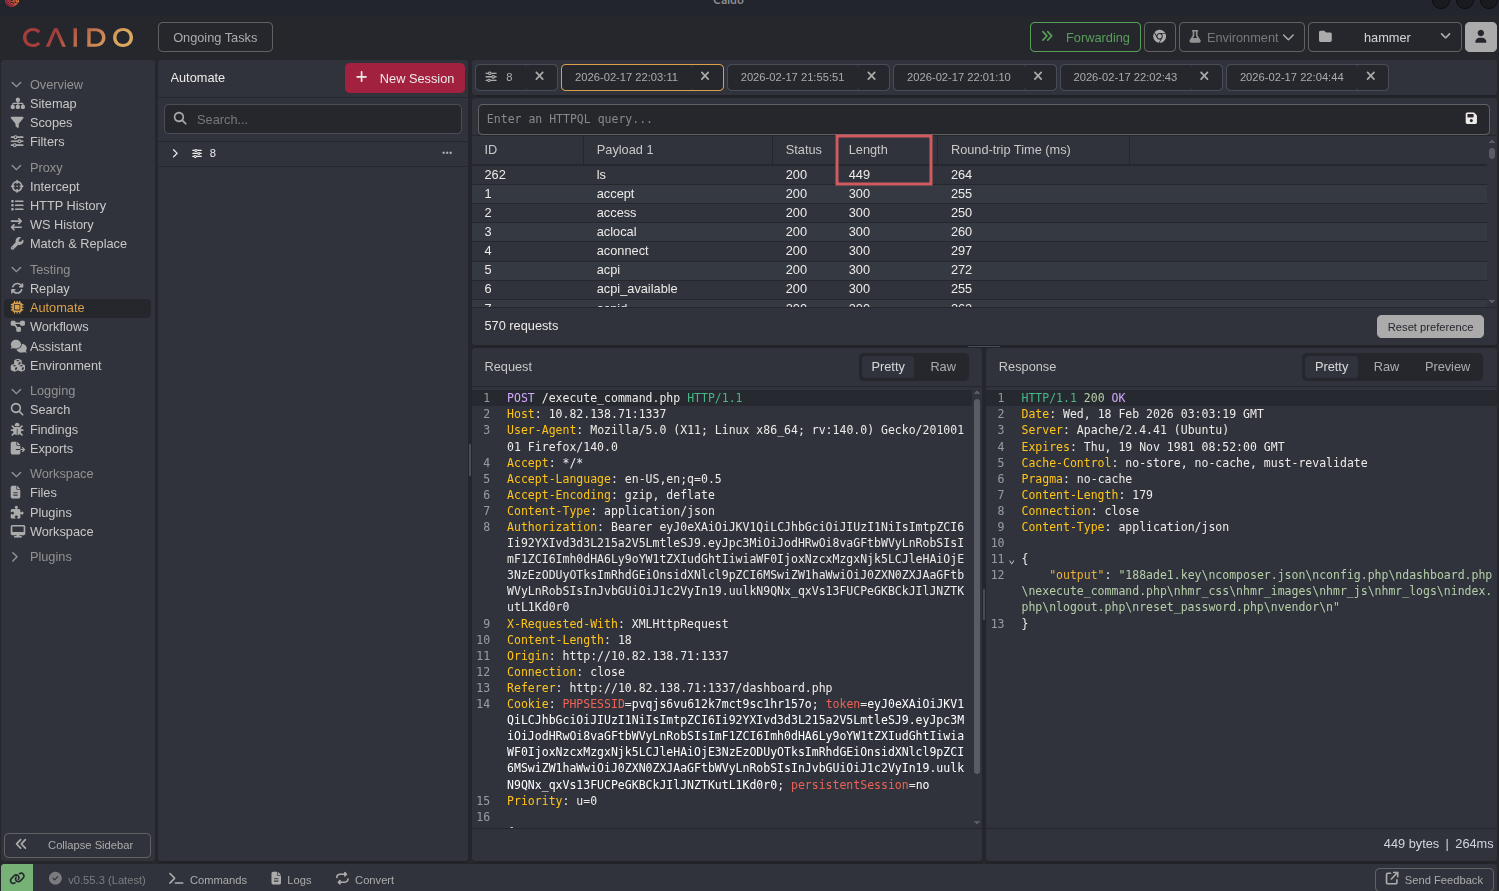Select the 2026-02-17 21:55:51 tab
Viewport: 1499px width, 891px height.
[x=792, y=77]
